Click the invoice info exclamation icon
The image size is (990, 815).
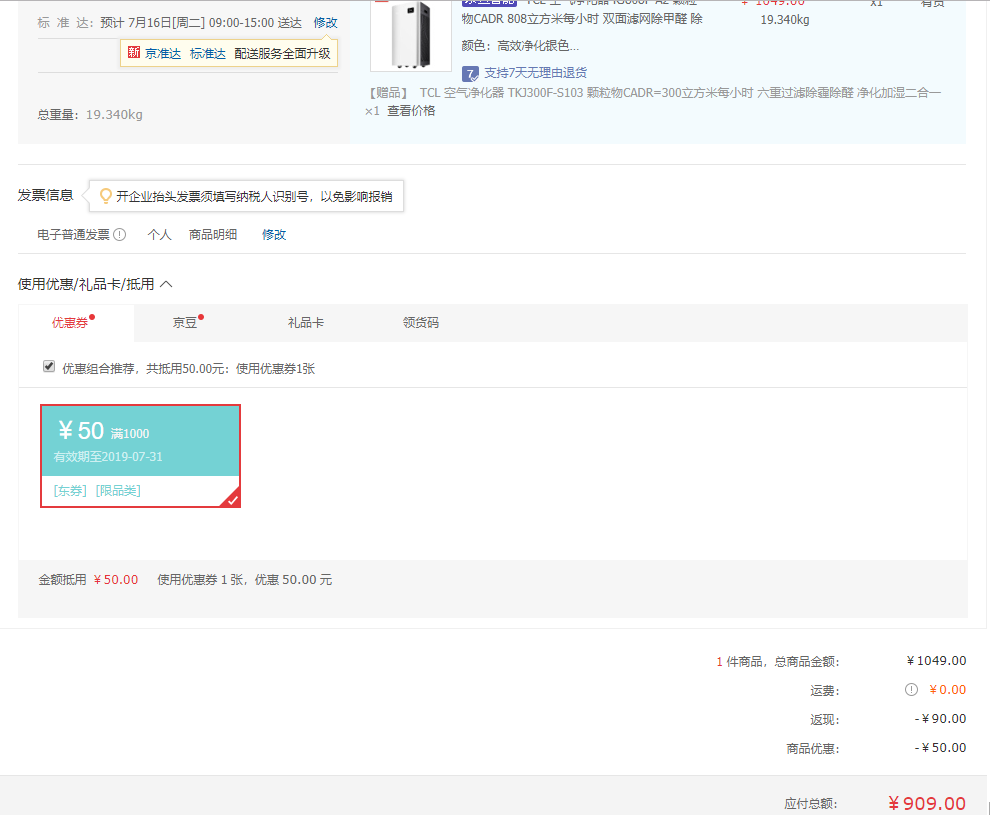tap(119, 235)
